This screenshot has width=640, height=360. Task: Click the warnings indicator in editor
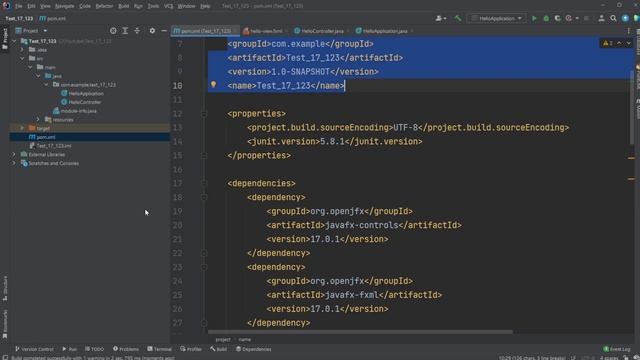tap(607, 43)
